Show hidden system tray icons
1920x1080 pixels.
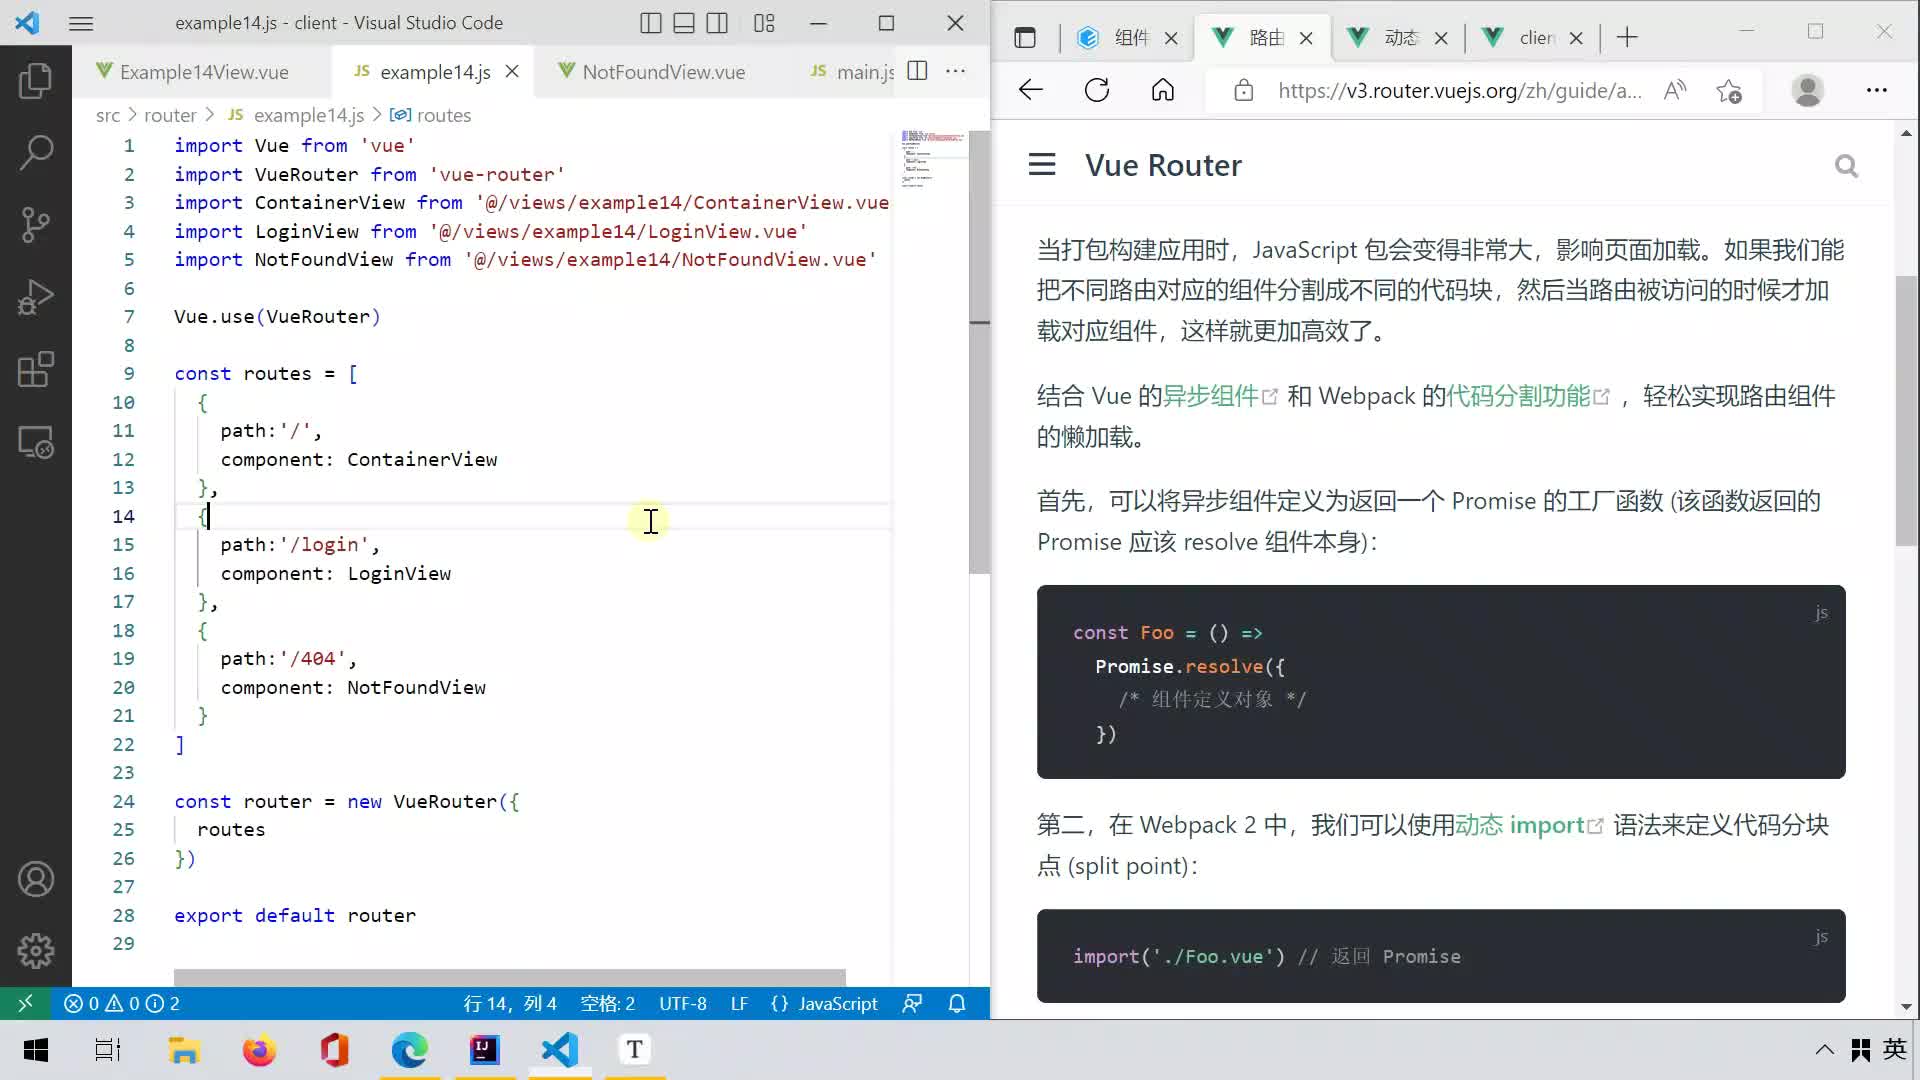(x=1824, y=1050)
